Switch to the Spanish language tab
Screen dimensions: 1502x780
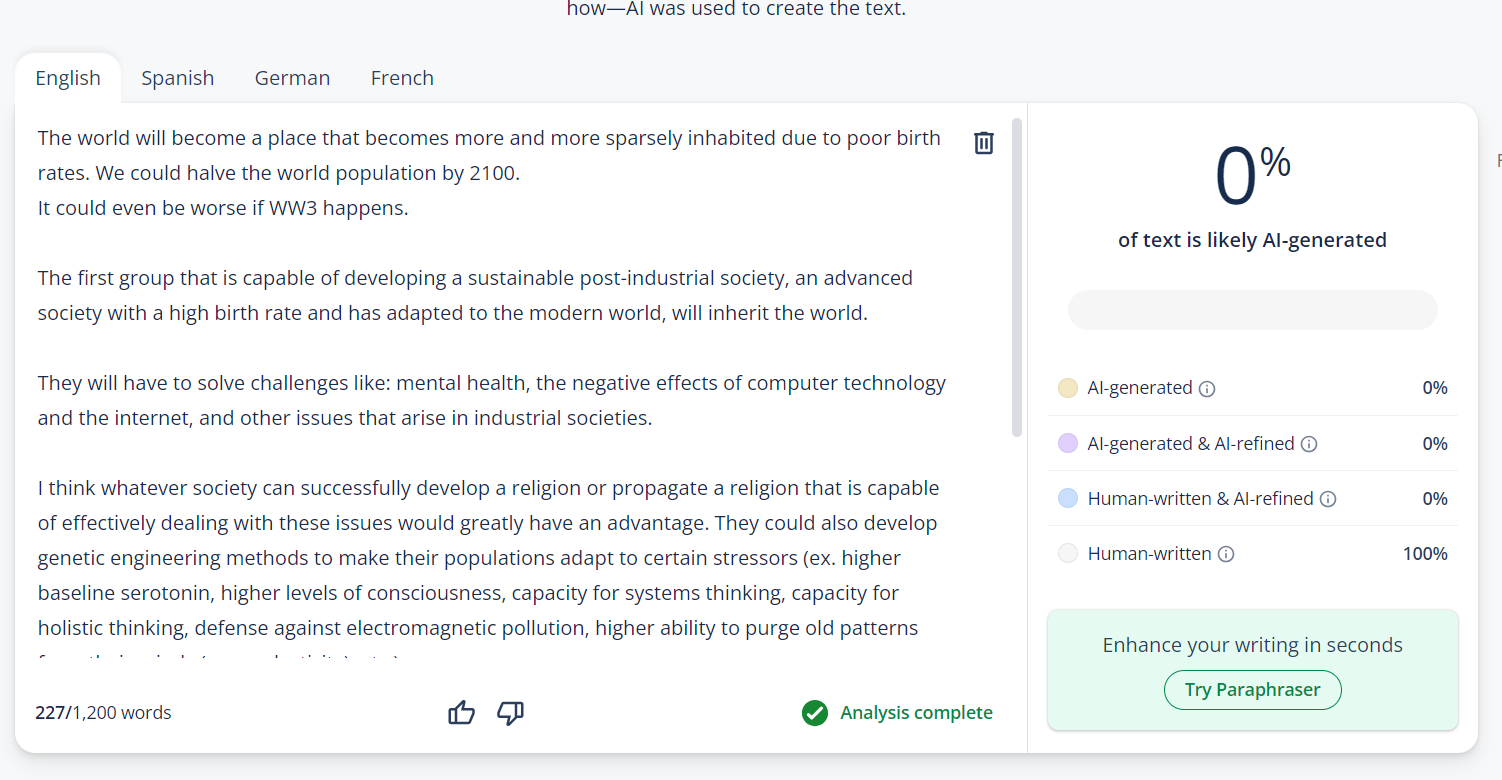(x=178, y=78)
